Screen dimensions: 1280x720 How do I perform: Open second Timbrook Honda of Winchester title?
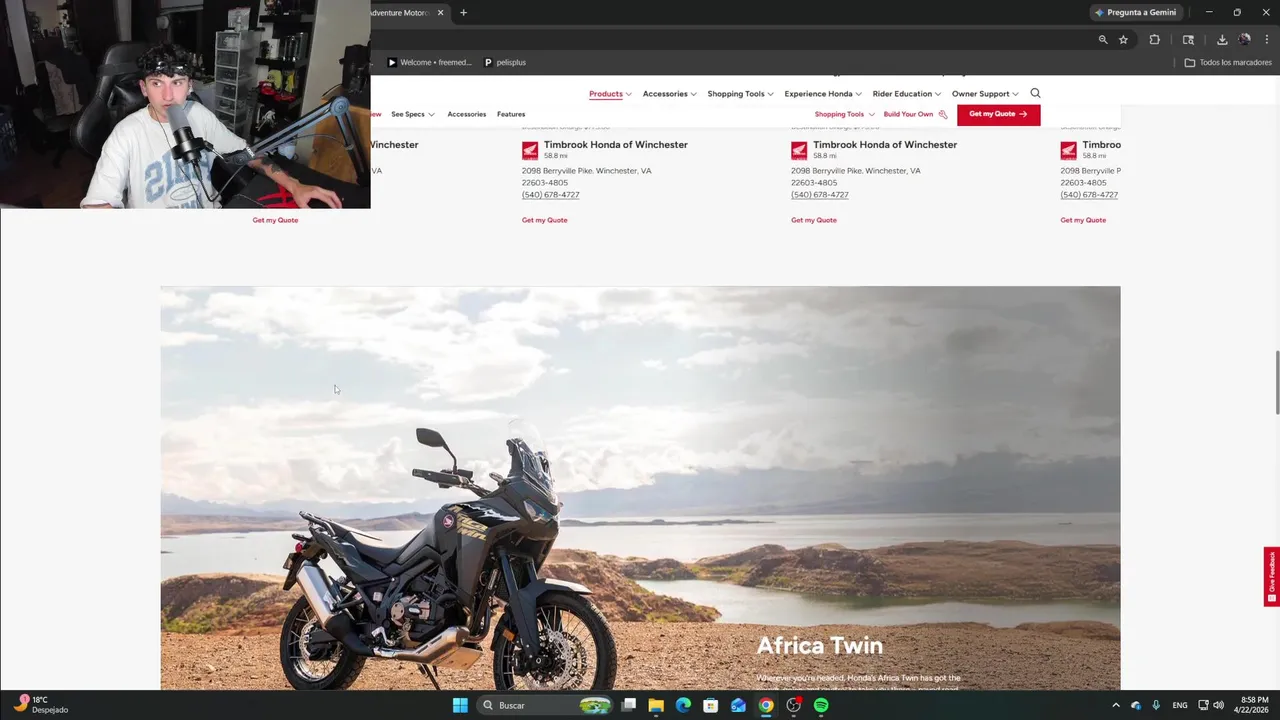coord(616,145)
